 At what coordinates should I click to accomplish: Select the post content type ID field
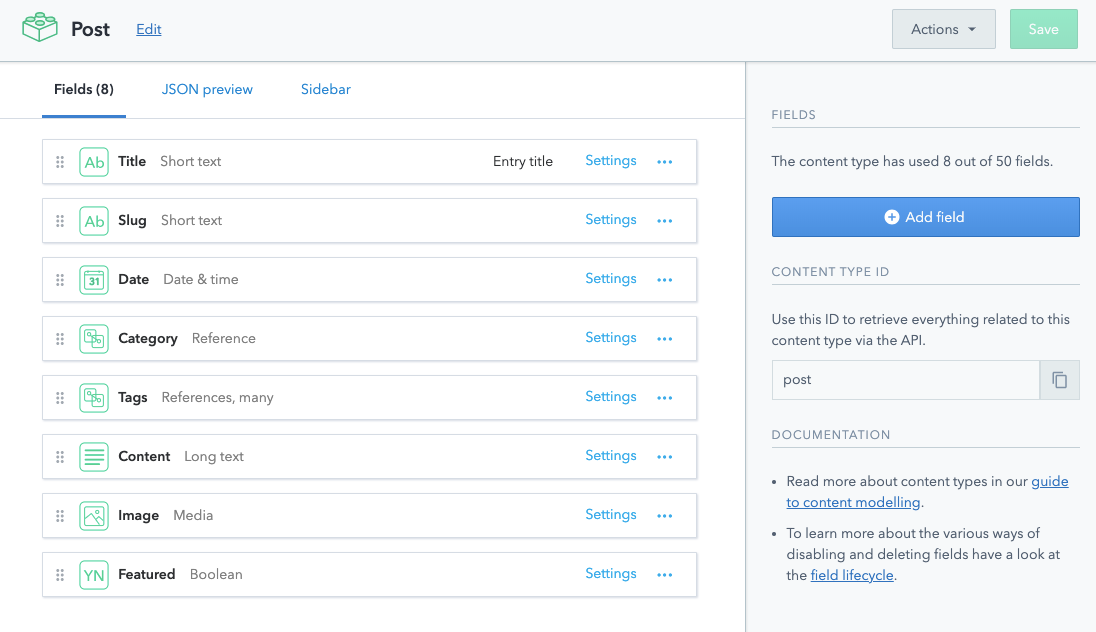[905, 380]
